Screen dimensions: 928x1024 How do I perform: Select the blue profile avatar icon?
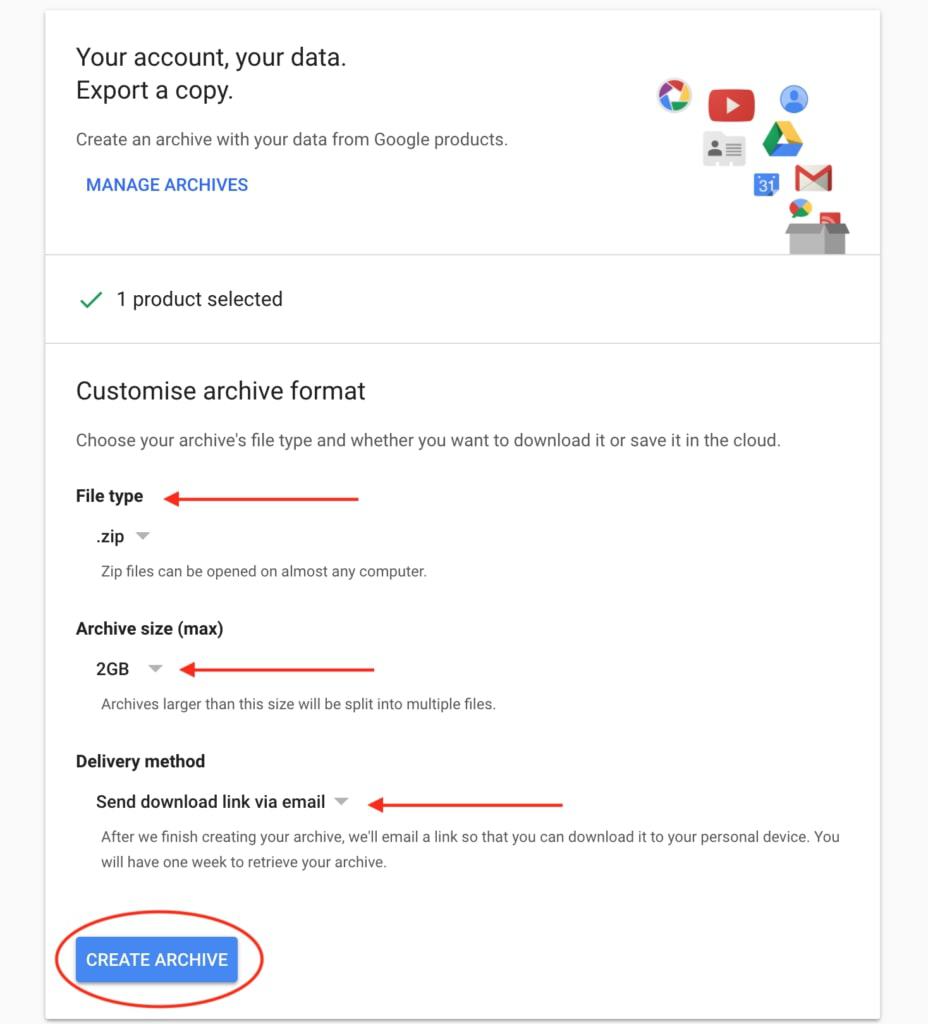coord(794,99)
